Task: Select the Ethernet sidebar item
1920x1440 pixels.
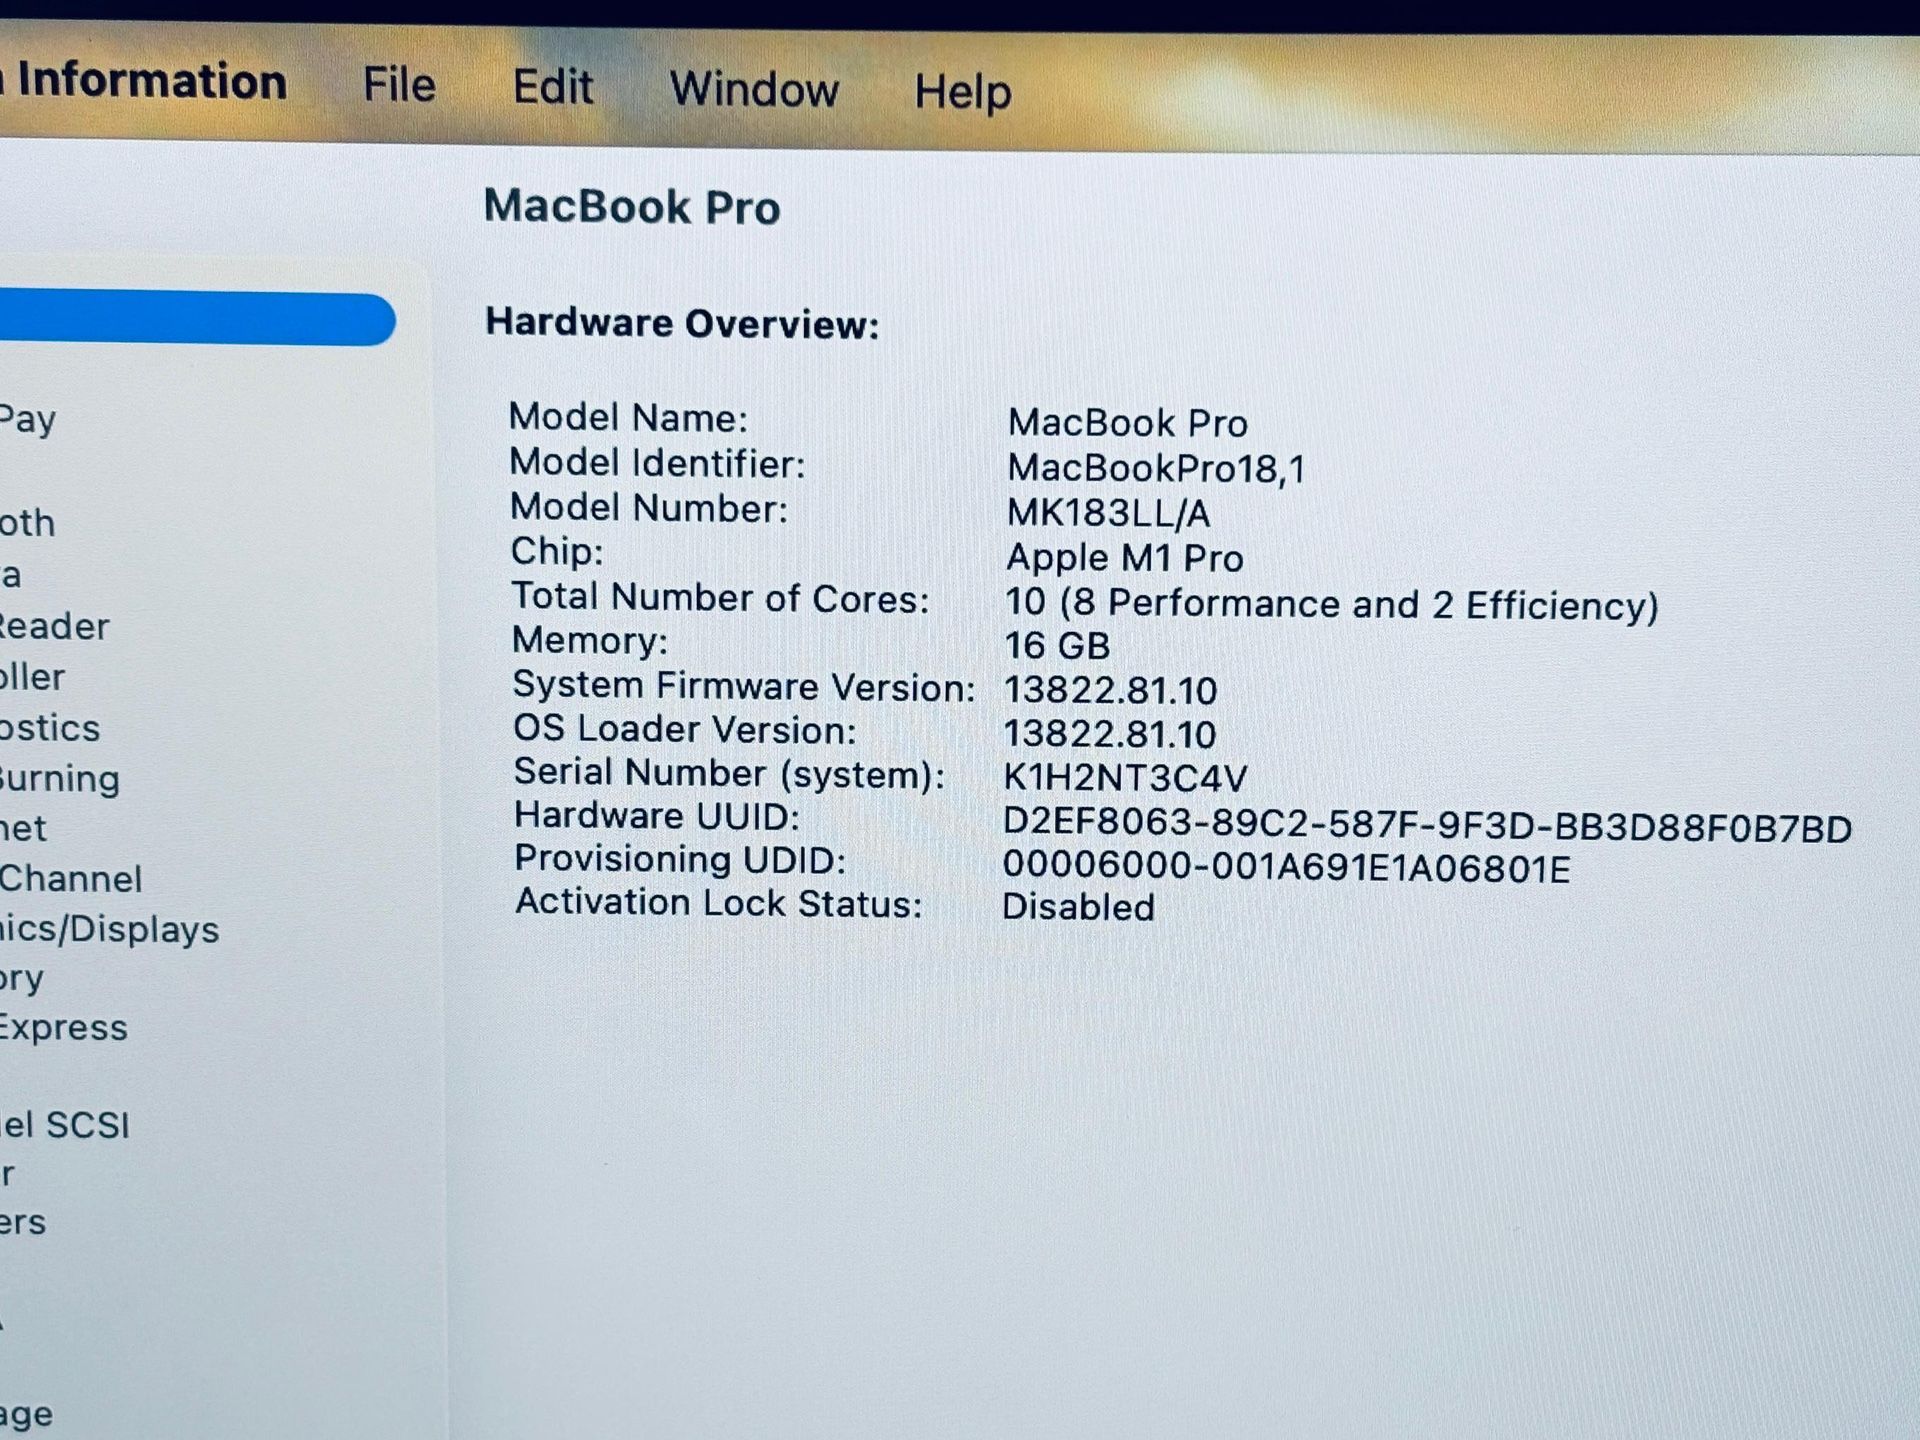Action: click(x=23, y=828)
